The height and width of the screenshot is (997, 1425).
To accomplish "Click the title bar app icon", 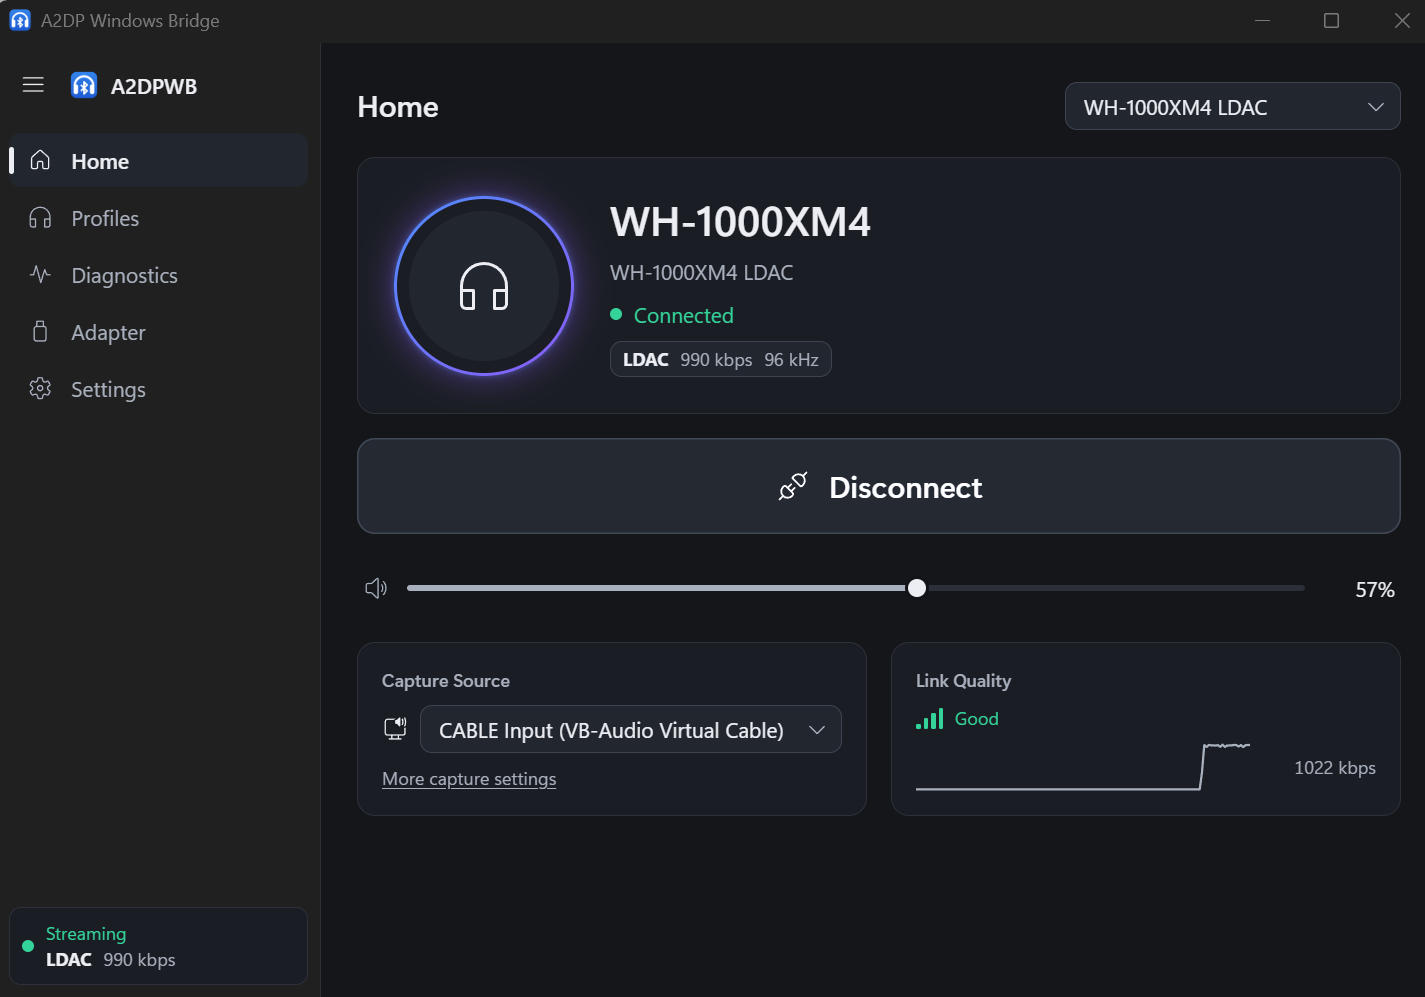I will [20, 20].
